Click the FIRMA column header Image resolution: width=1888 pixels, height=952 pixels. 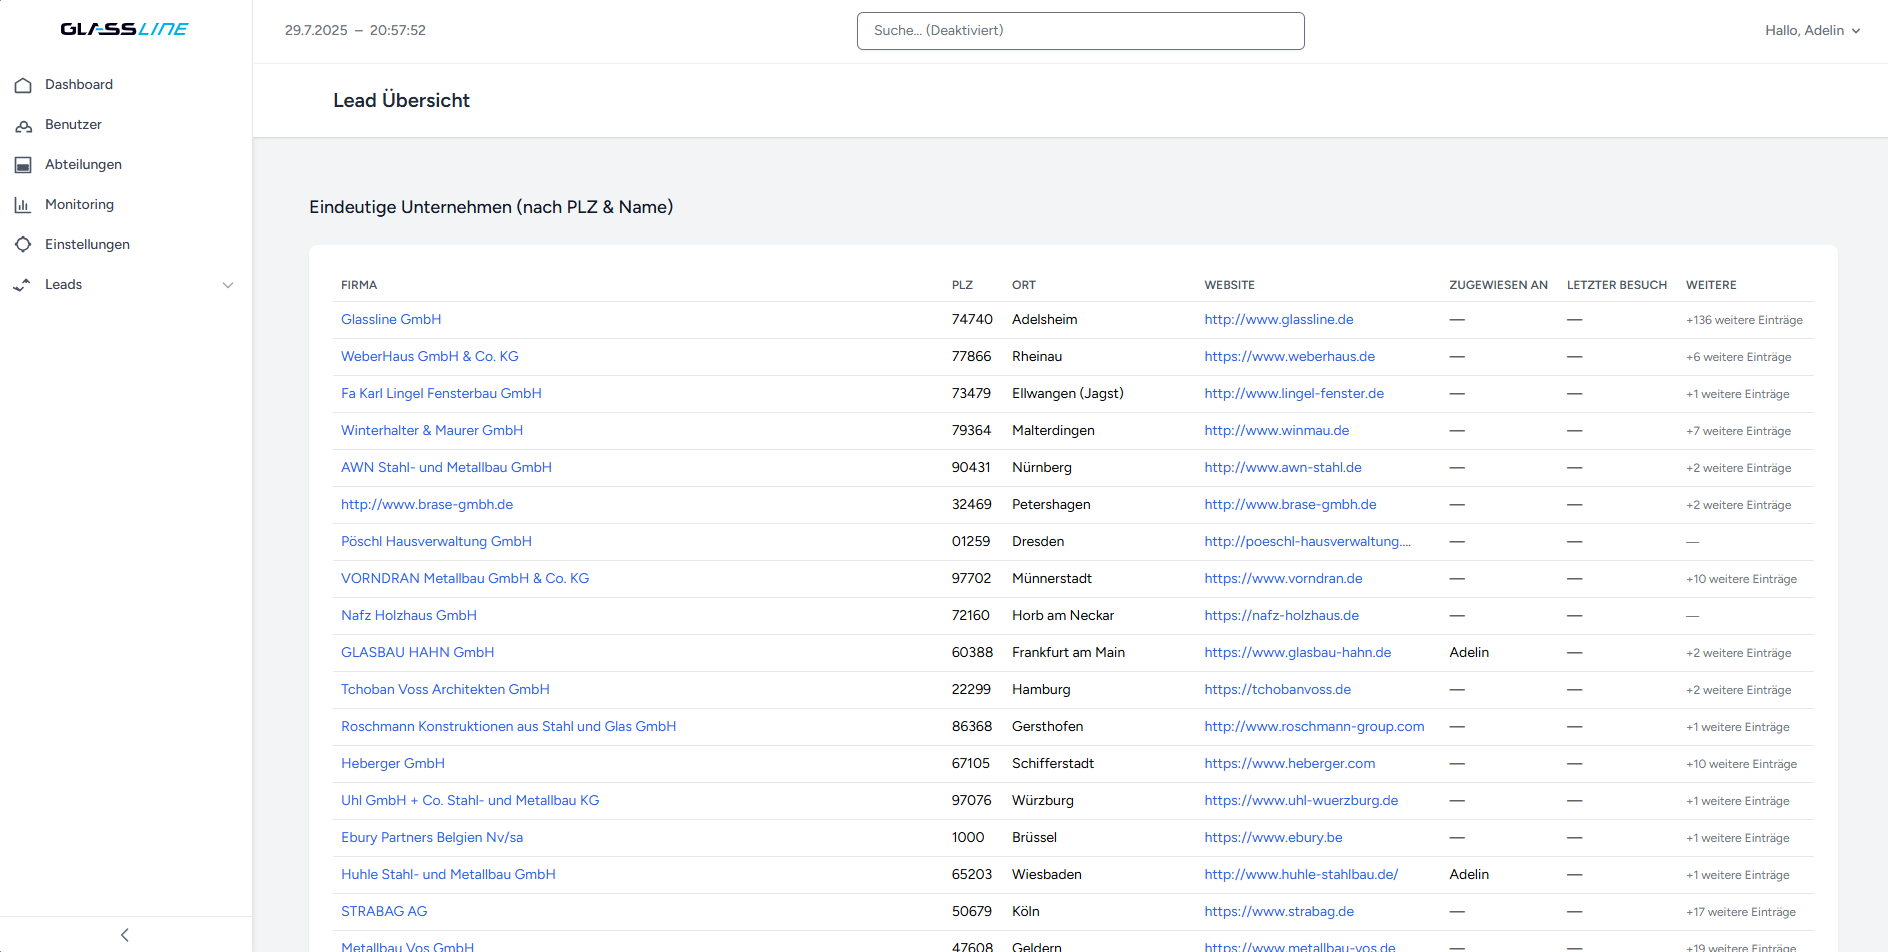[x=359, y=285]
